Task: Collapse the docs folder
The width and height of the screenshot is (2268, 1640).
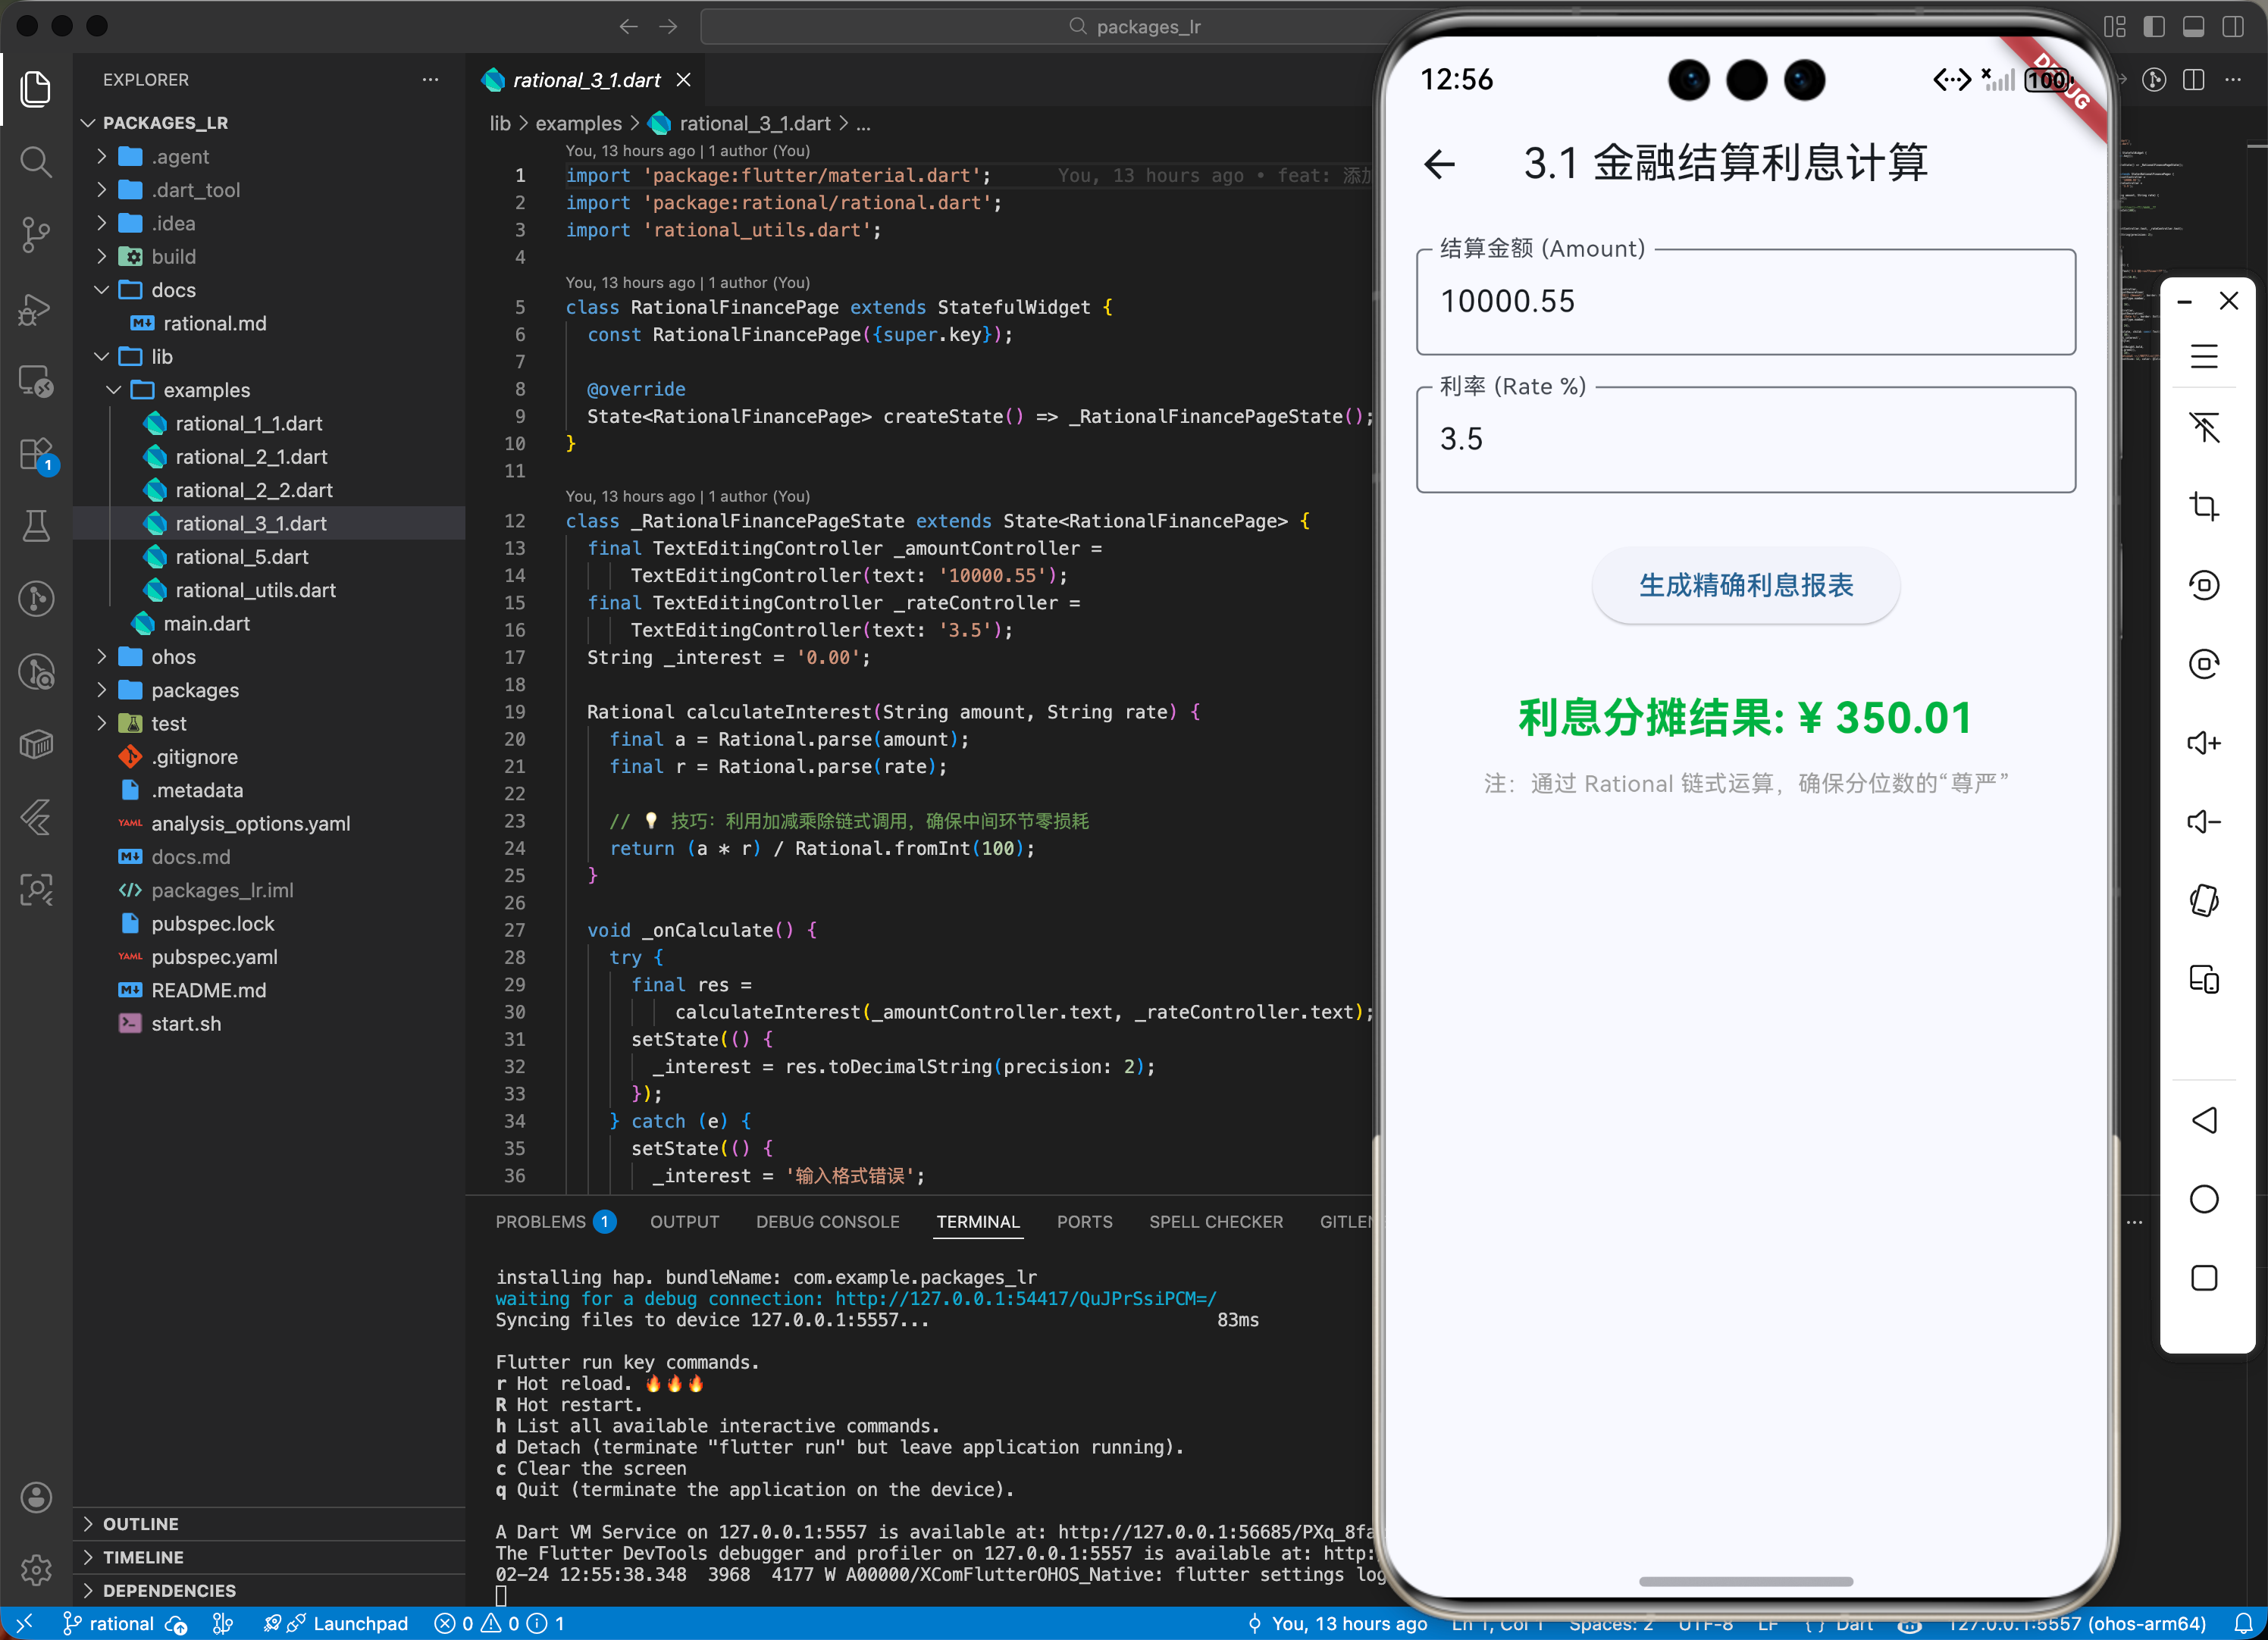Action: point(173,290)
